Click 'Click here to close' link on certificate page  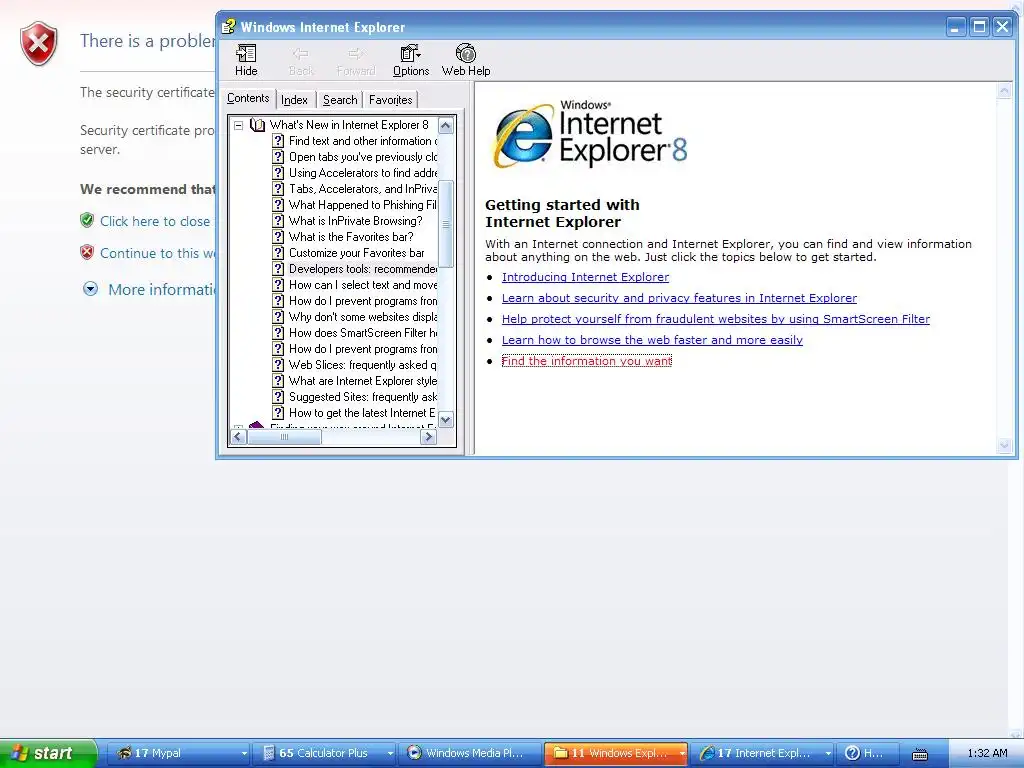coord(155,221)
